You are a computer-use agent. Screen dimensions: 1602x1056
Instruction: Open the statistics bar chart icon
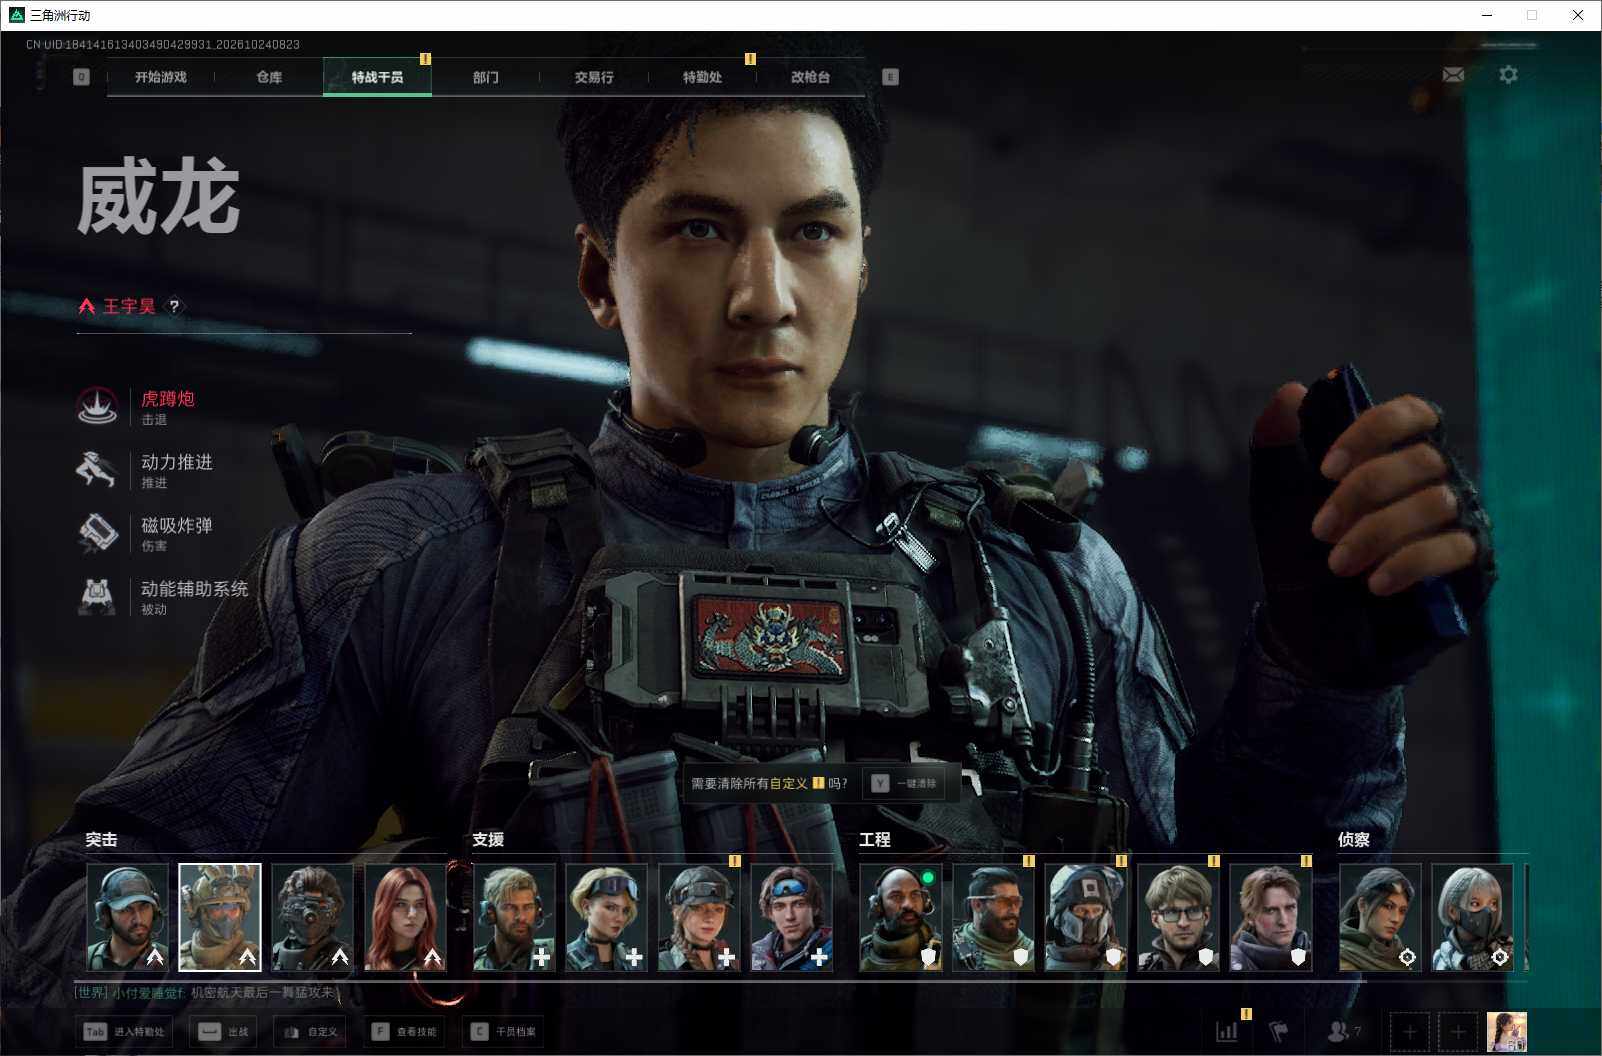click(1226, 1031)
